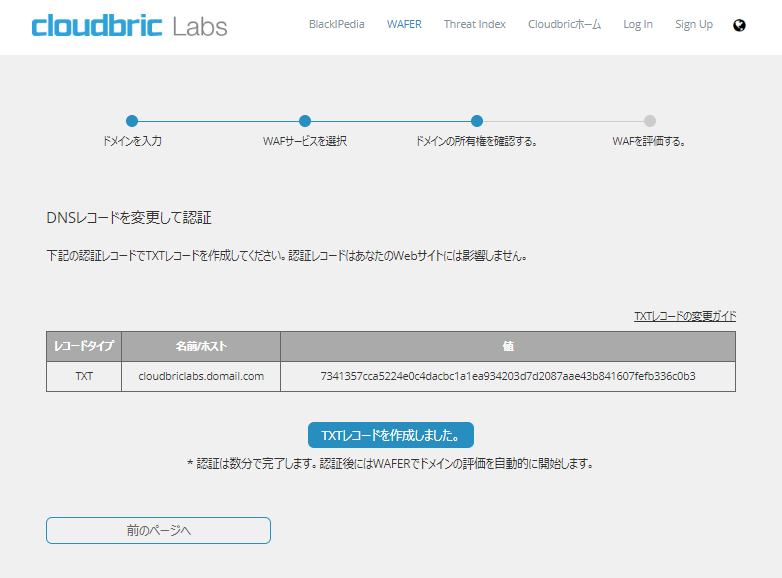This screenshot has width=782, height=578.
Task: Click the DNSレコードを変更して認証 heading
Action: 129,217
